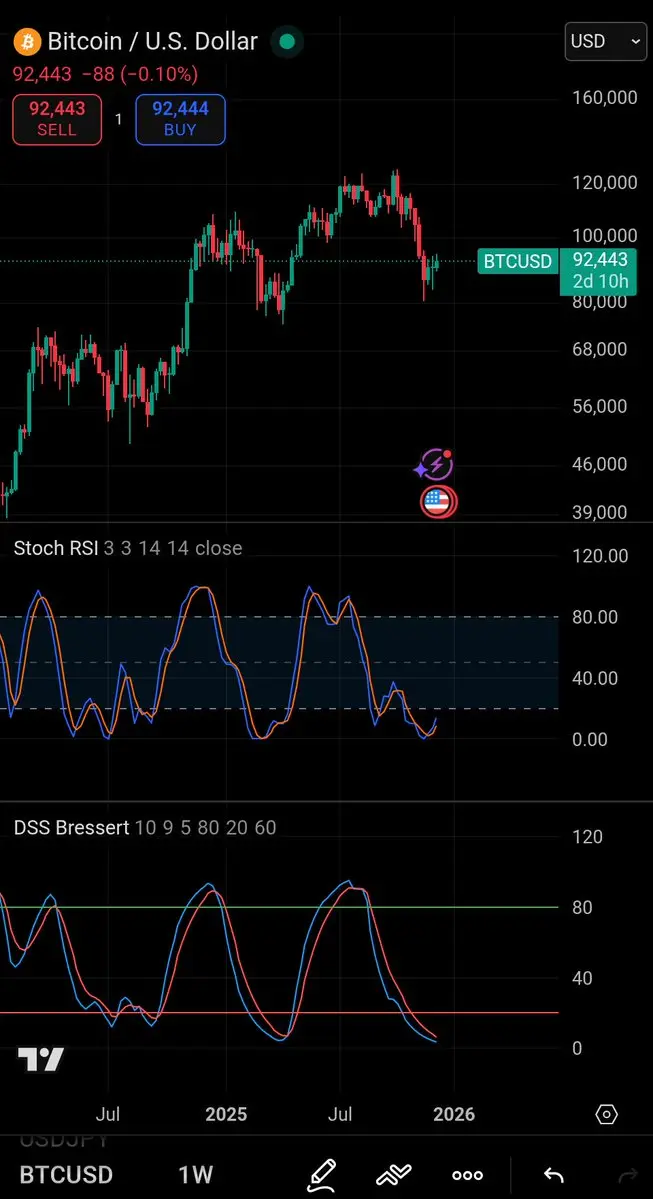Click the 39,000 price axis label
This screenshot has width=653, height=1199.
(599, 512)
